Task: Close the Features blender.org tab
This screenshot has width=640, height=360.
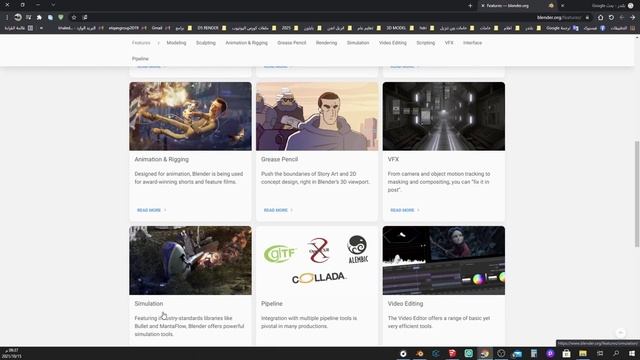Action: click(x=483, y=6)
